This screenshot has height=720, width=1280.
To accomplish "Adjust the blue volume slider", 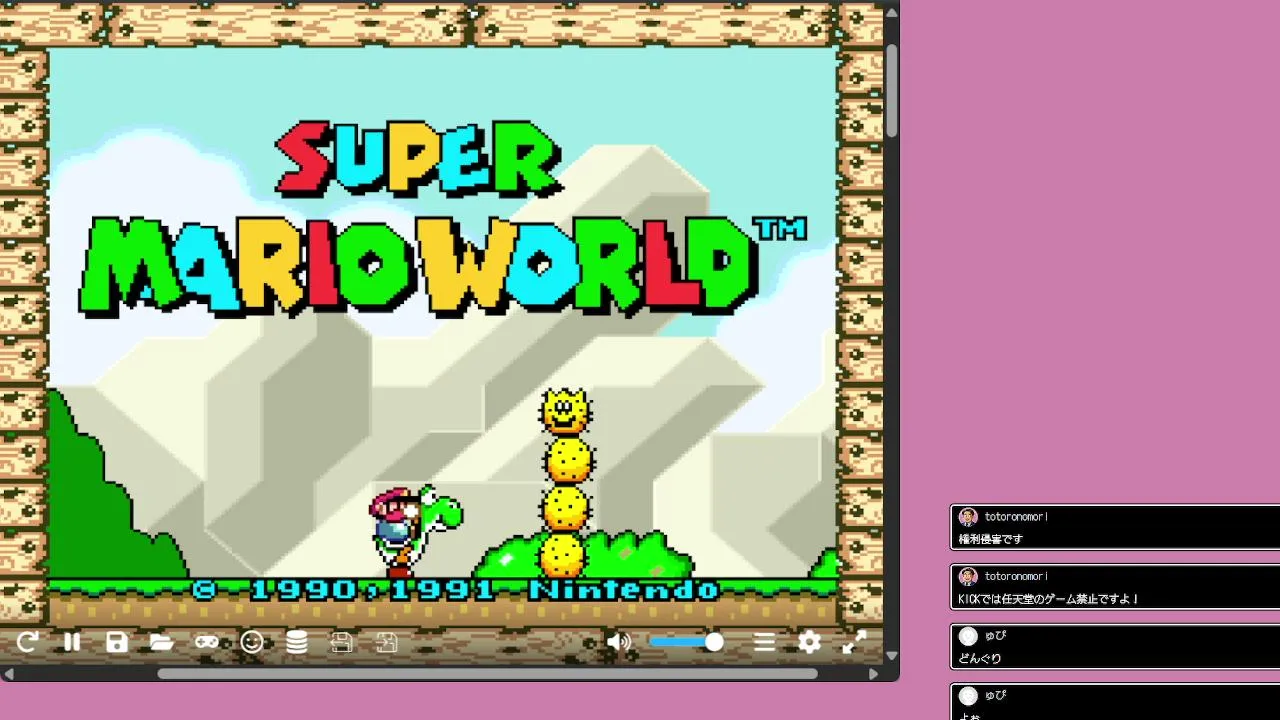I will click(x=686, y=642).
